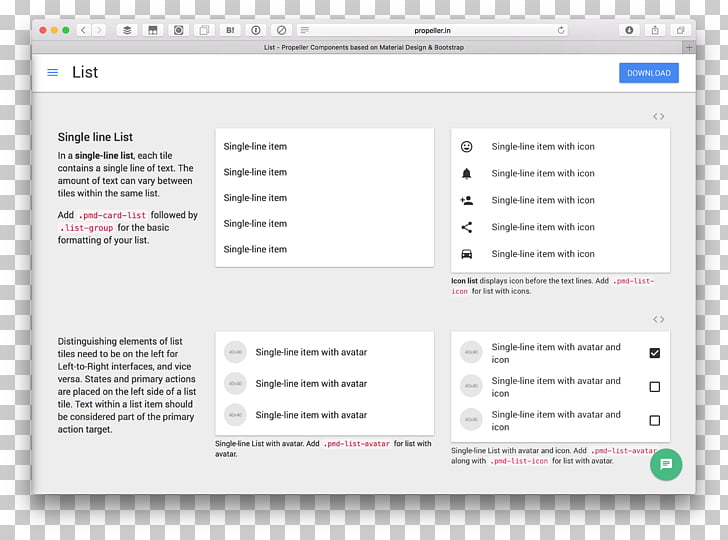This screenshot has height=540, width=728.
Task: Click the blue DOWNLOAD button
Action: tap(649, 73)
